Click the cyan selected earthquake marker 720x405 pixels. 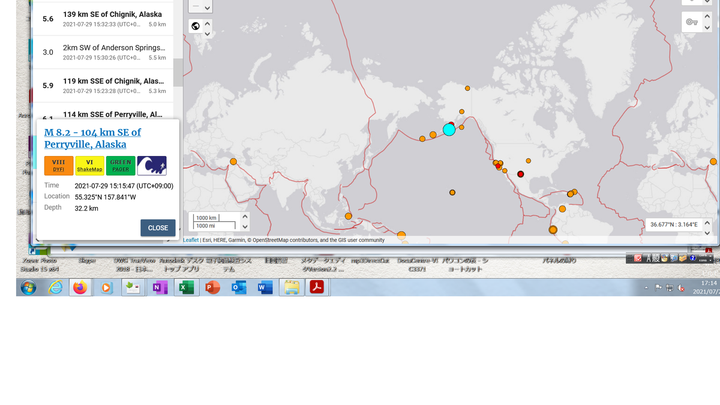click(x=449, y=130)
